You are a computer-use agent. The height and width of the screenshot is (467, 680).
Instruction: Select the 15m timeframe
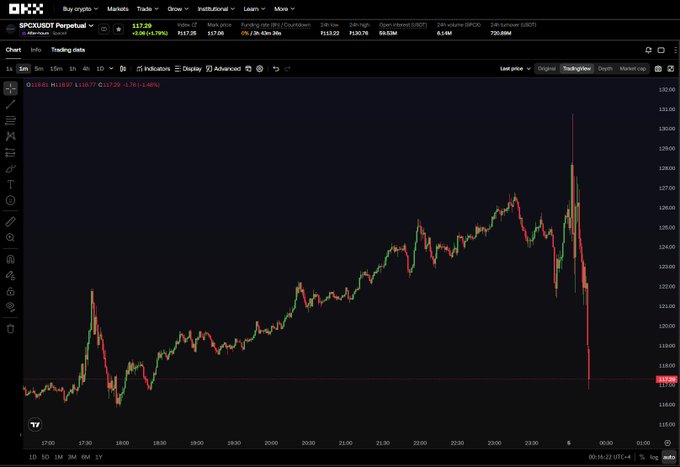tap(56, 69)
